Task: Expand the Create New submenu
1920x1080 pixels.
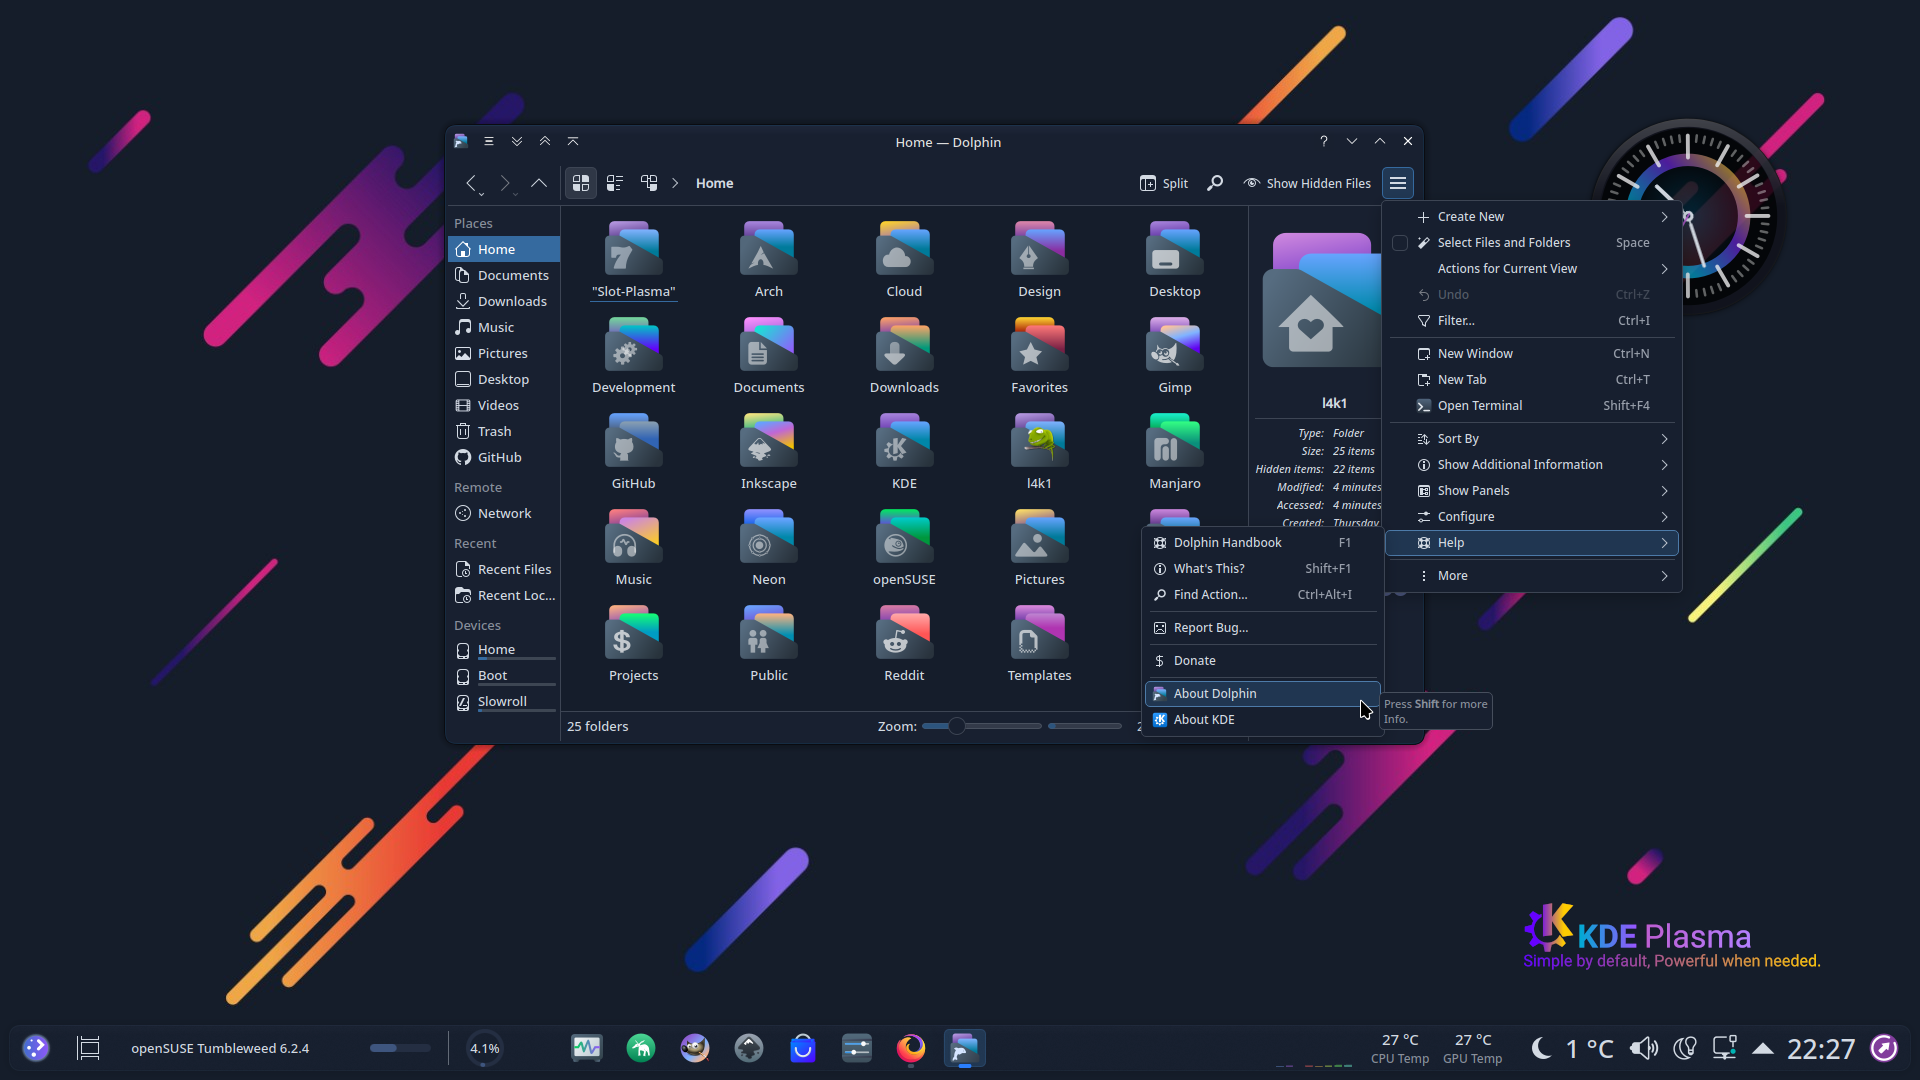Action: [1532, 217]
